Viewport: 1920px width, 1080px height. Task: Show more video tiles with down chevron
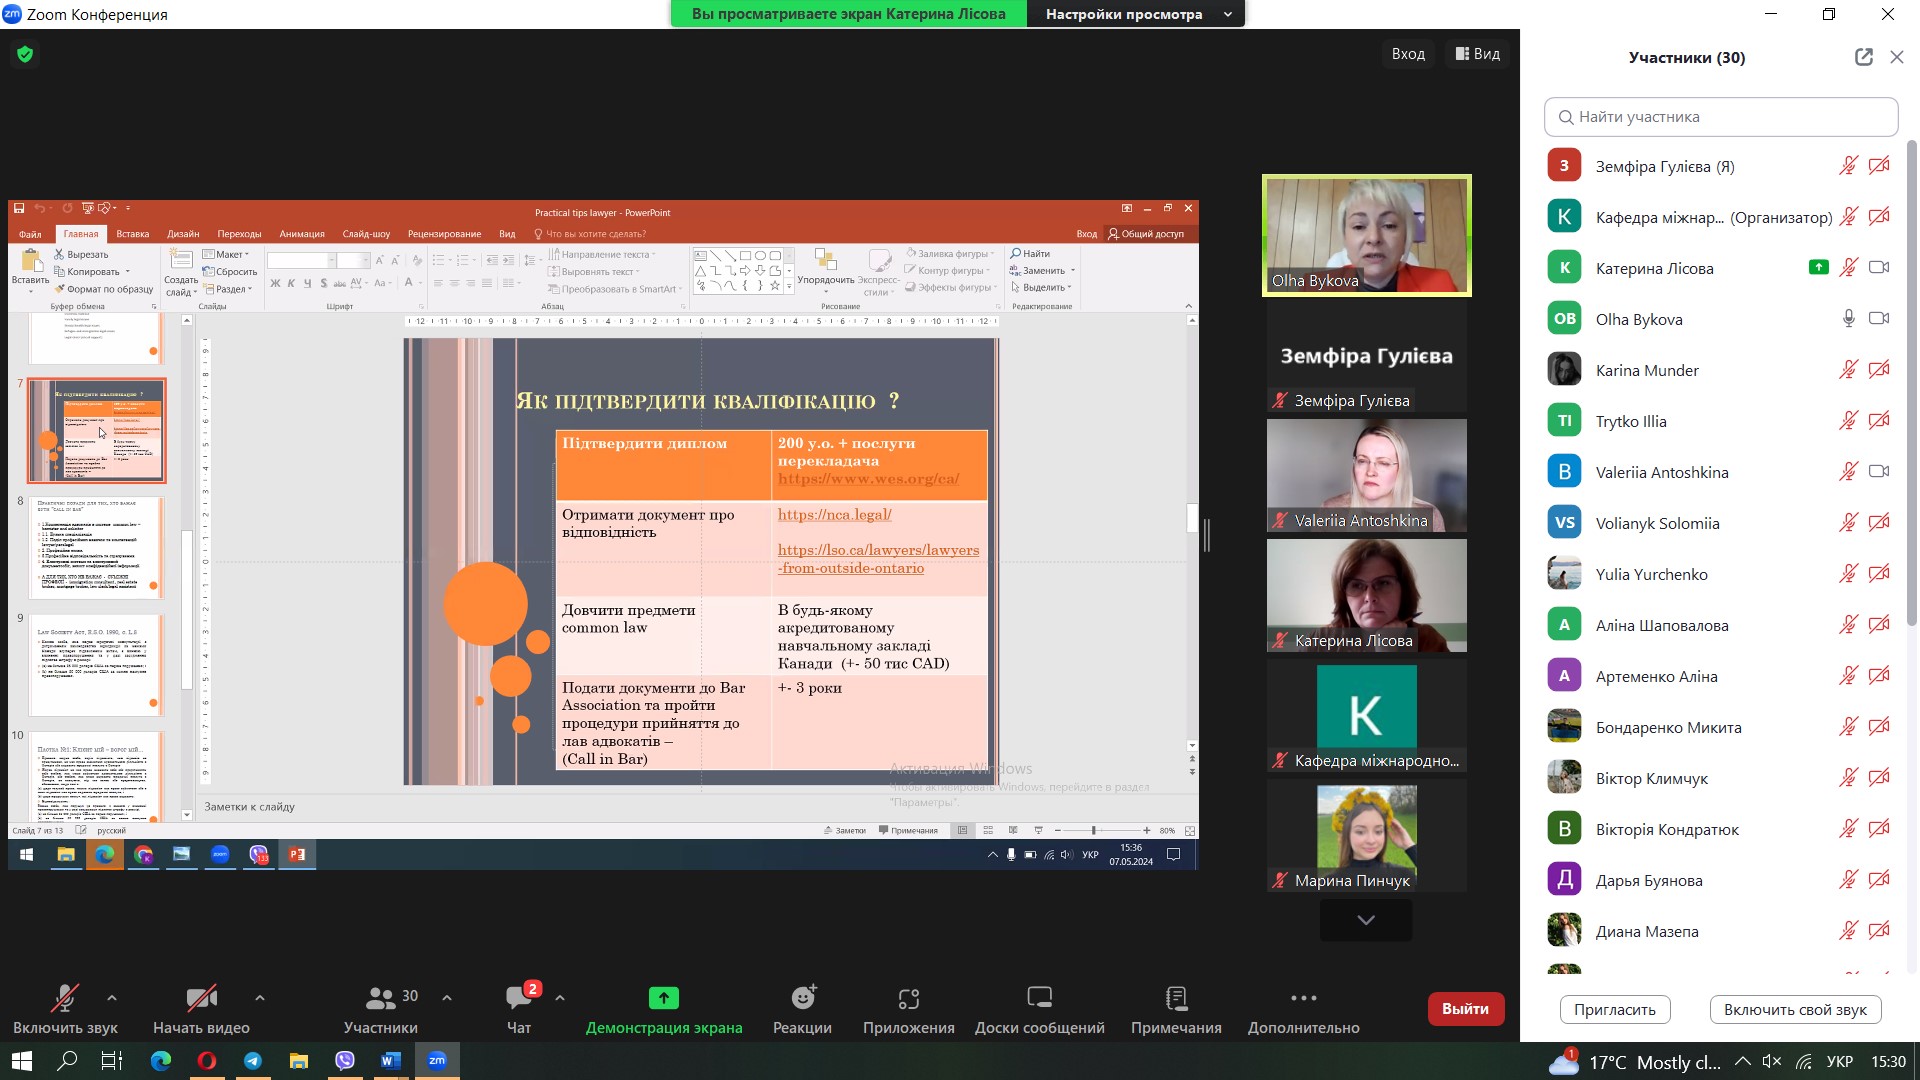(1366, 920)
